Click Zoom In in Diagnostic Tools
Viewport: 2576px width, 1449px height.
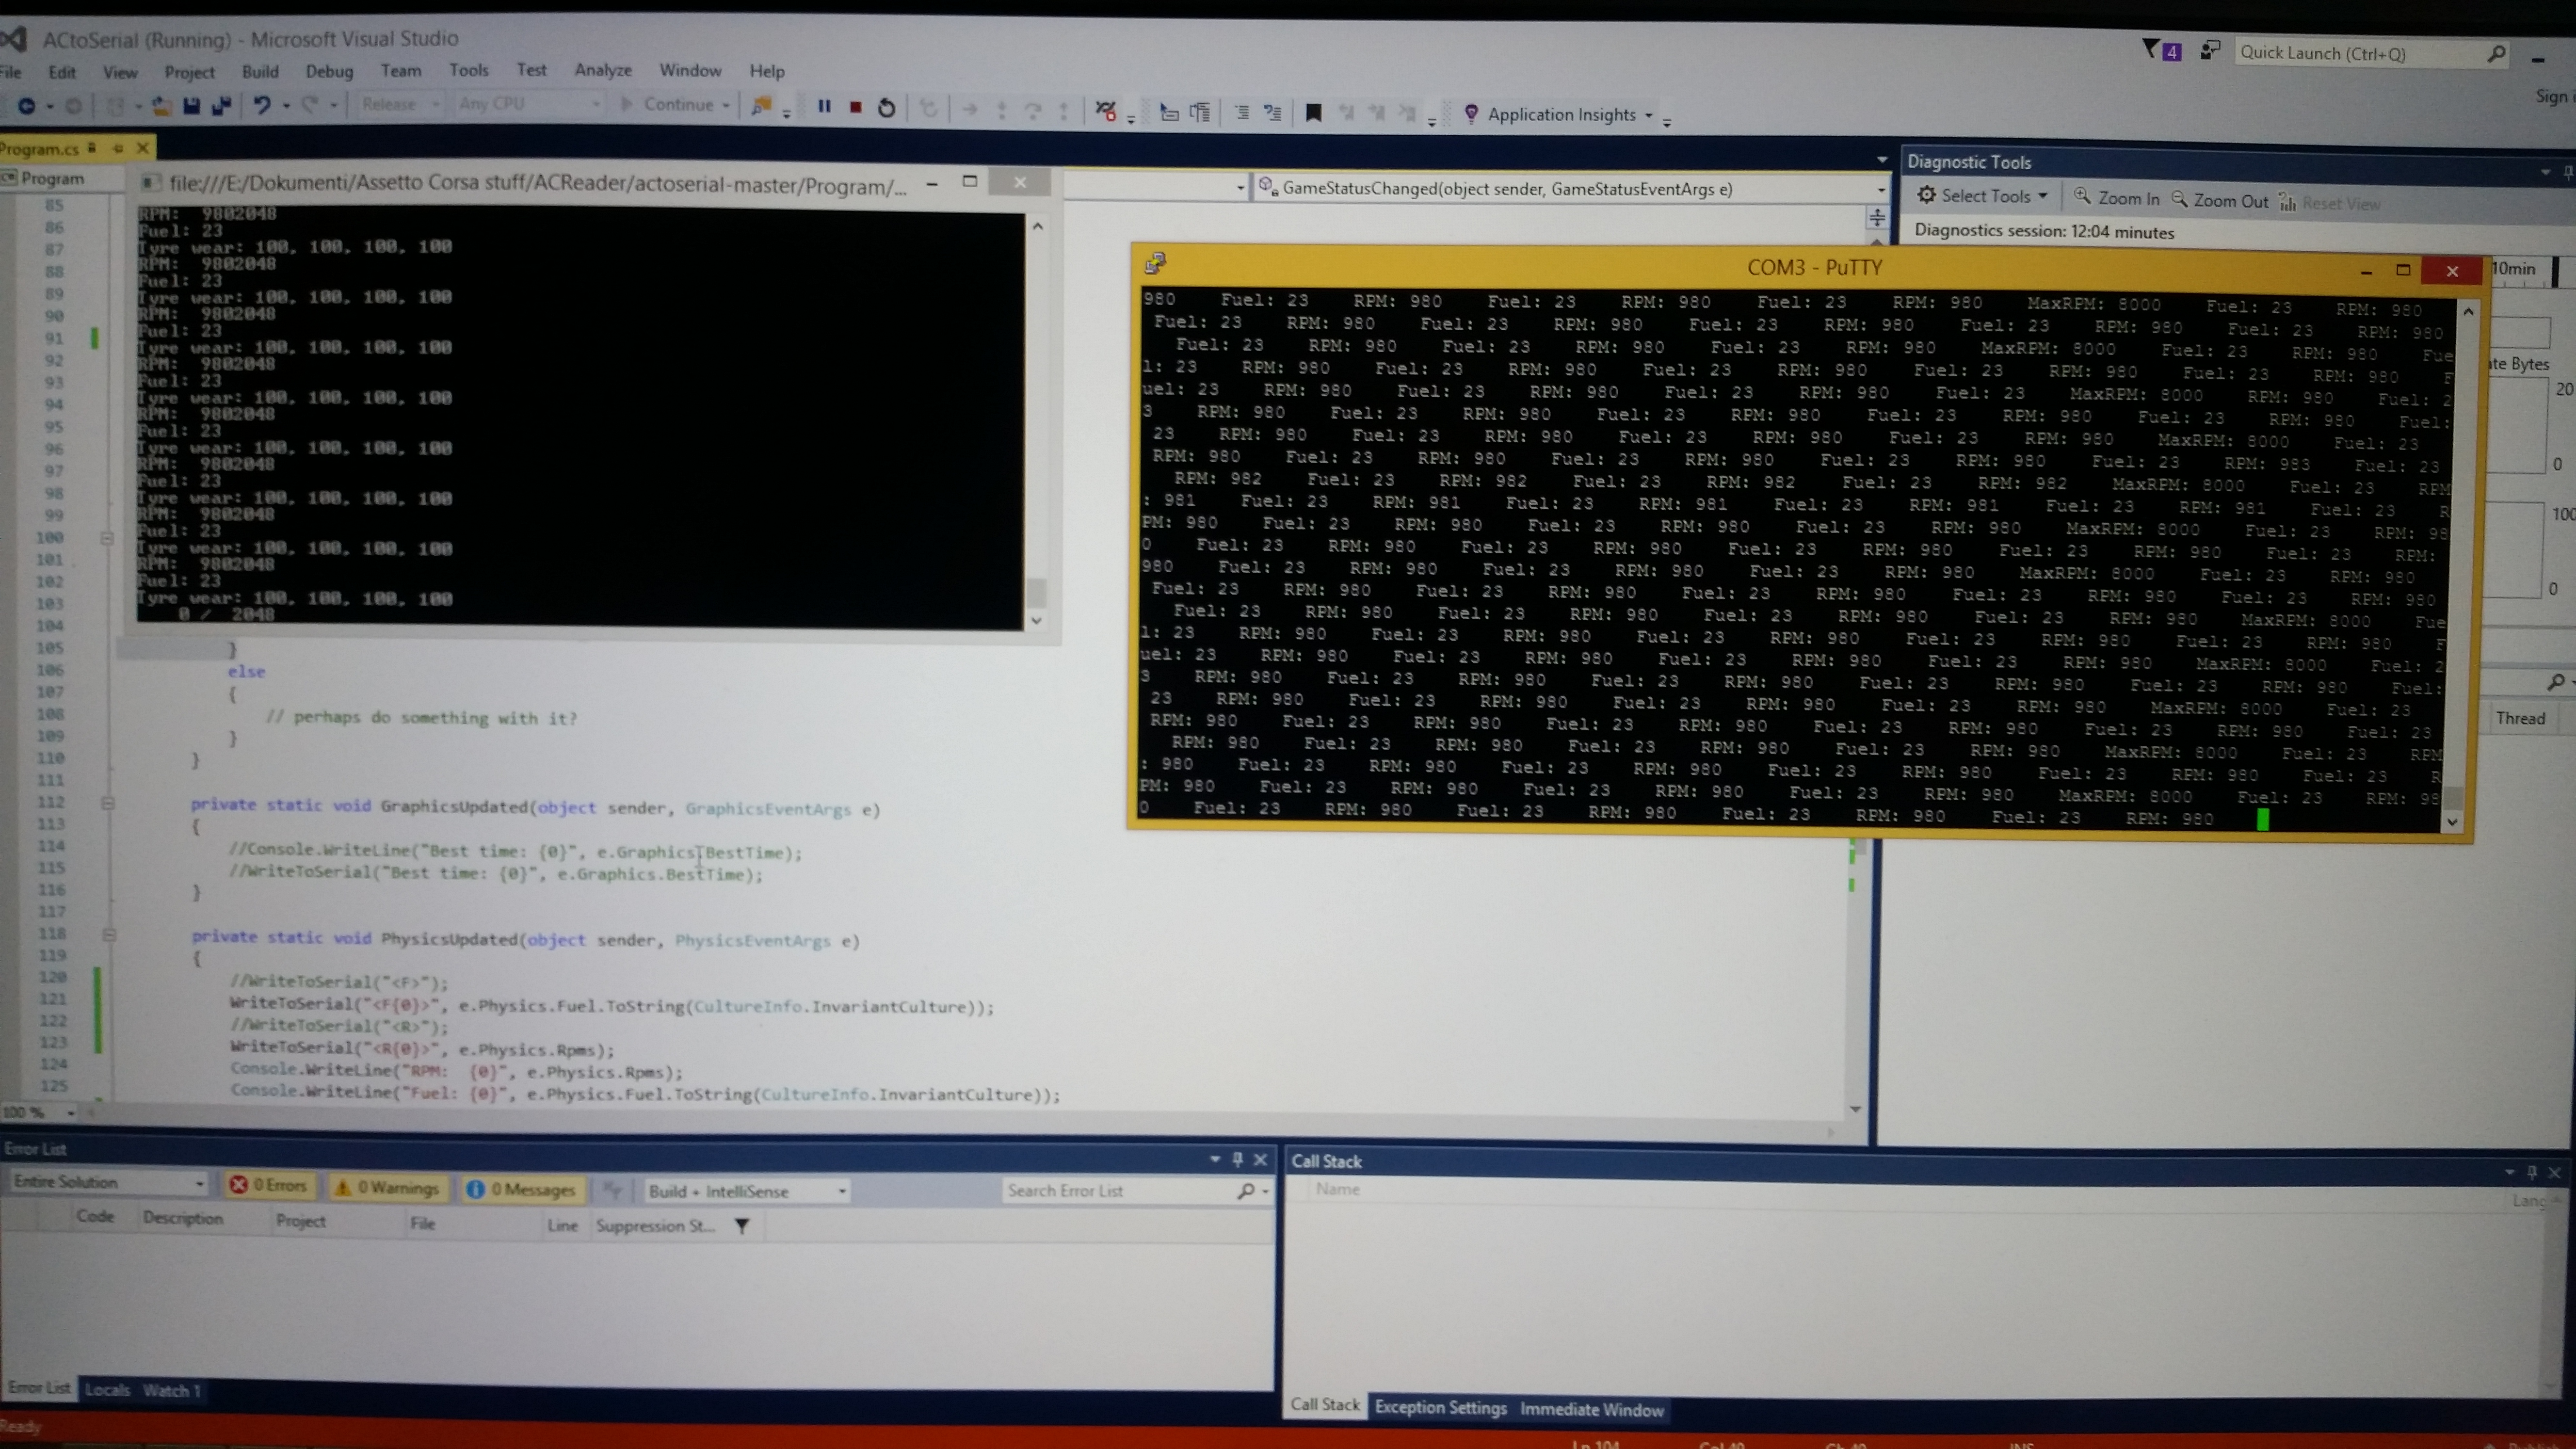tap(2116, 198)
